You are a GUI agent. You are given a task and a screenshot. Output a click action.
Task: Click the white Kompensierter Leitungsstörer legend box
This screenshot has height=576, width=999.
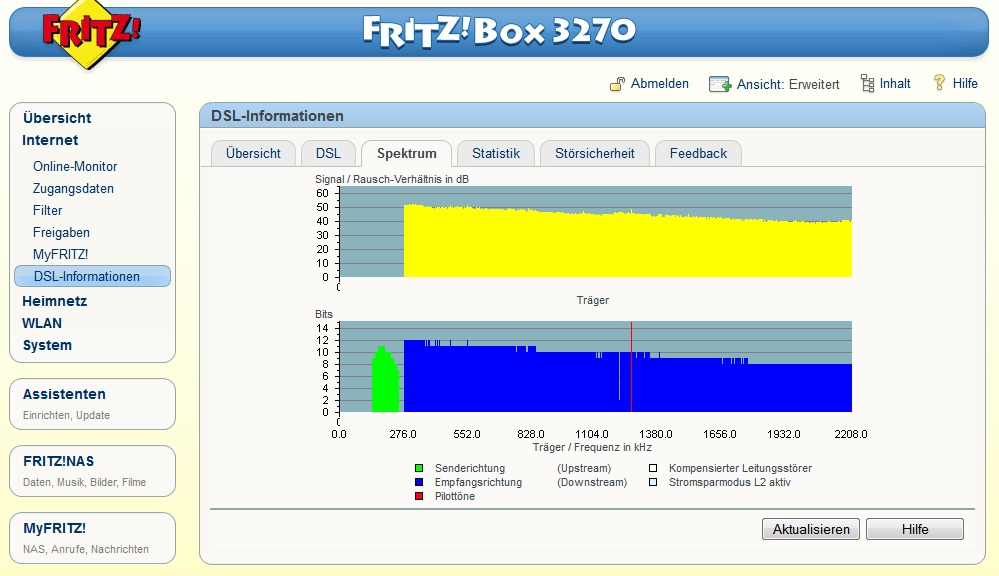coord(653,468)
